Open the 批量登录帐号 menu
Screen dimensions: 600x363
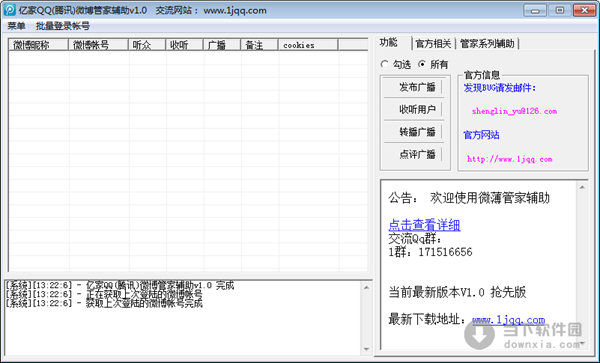pos(63,26)
